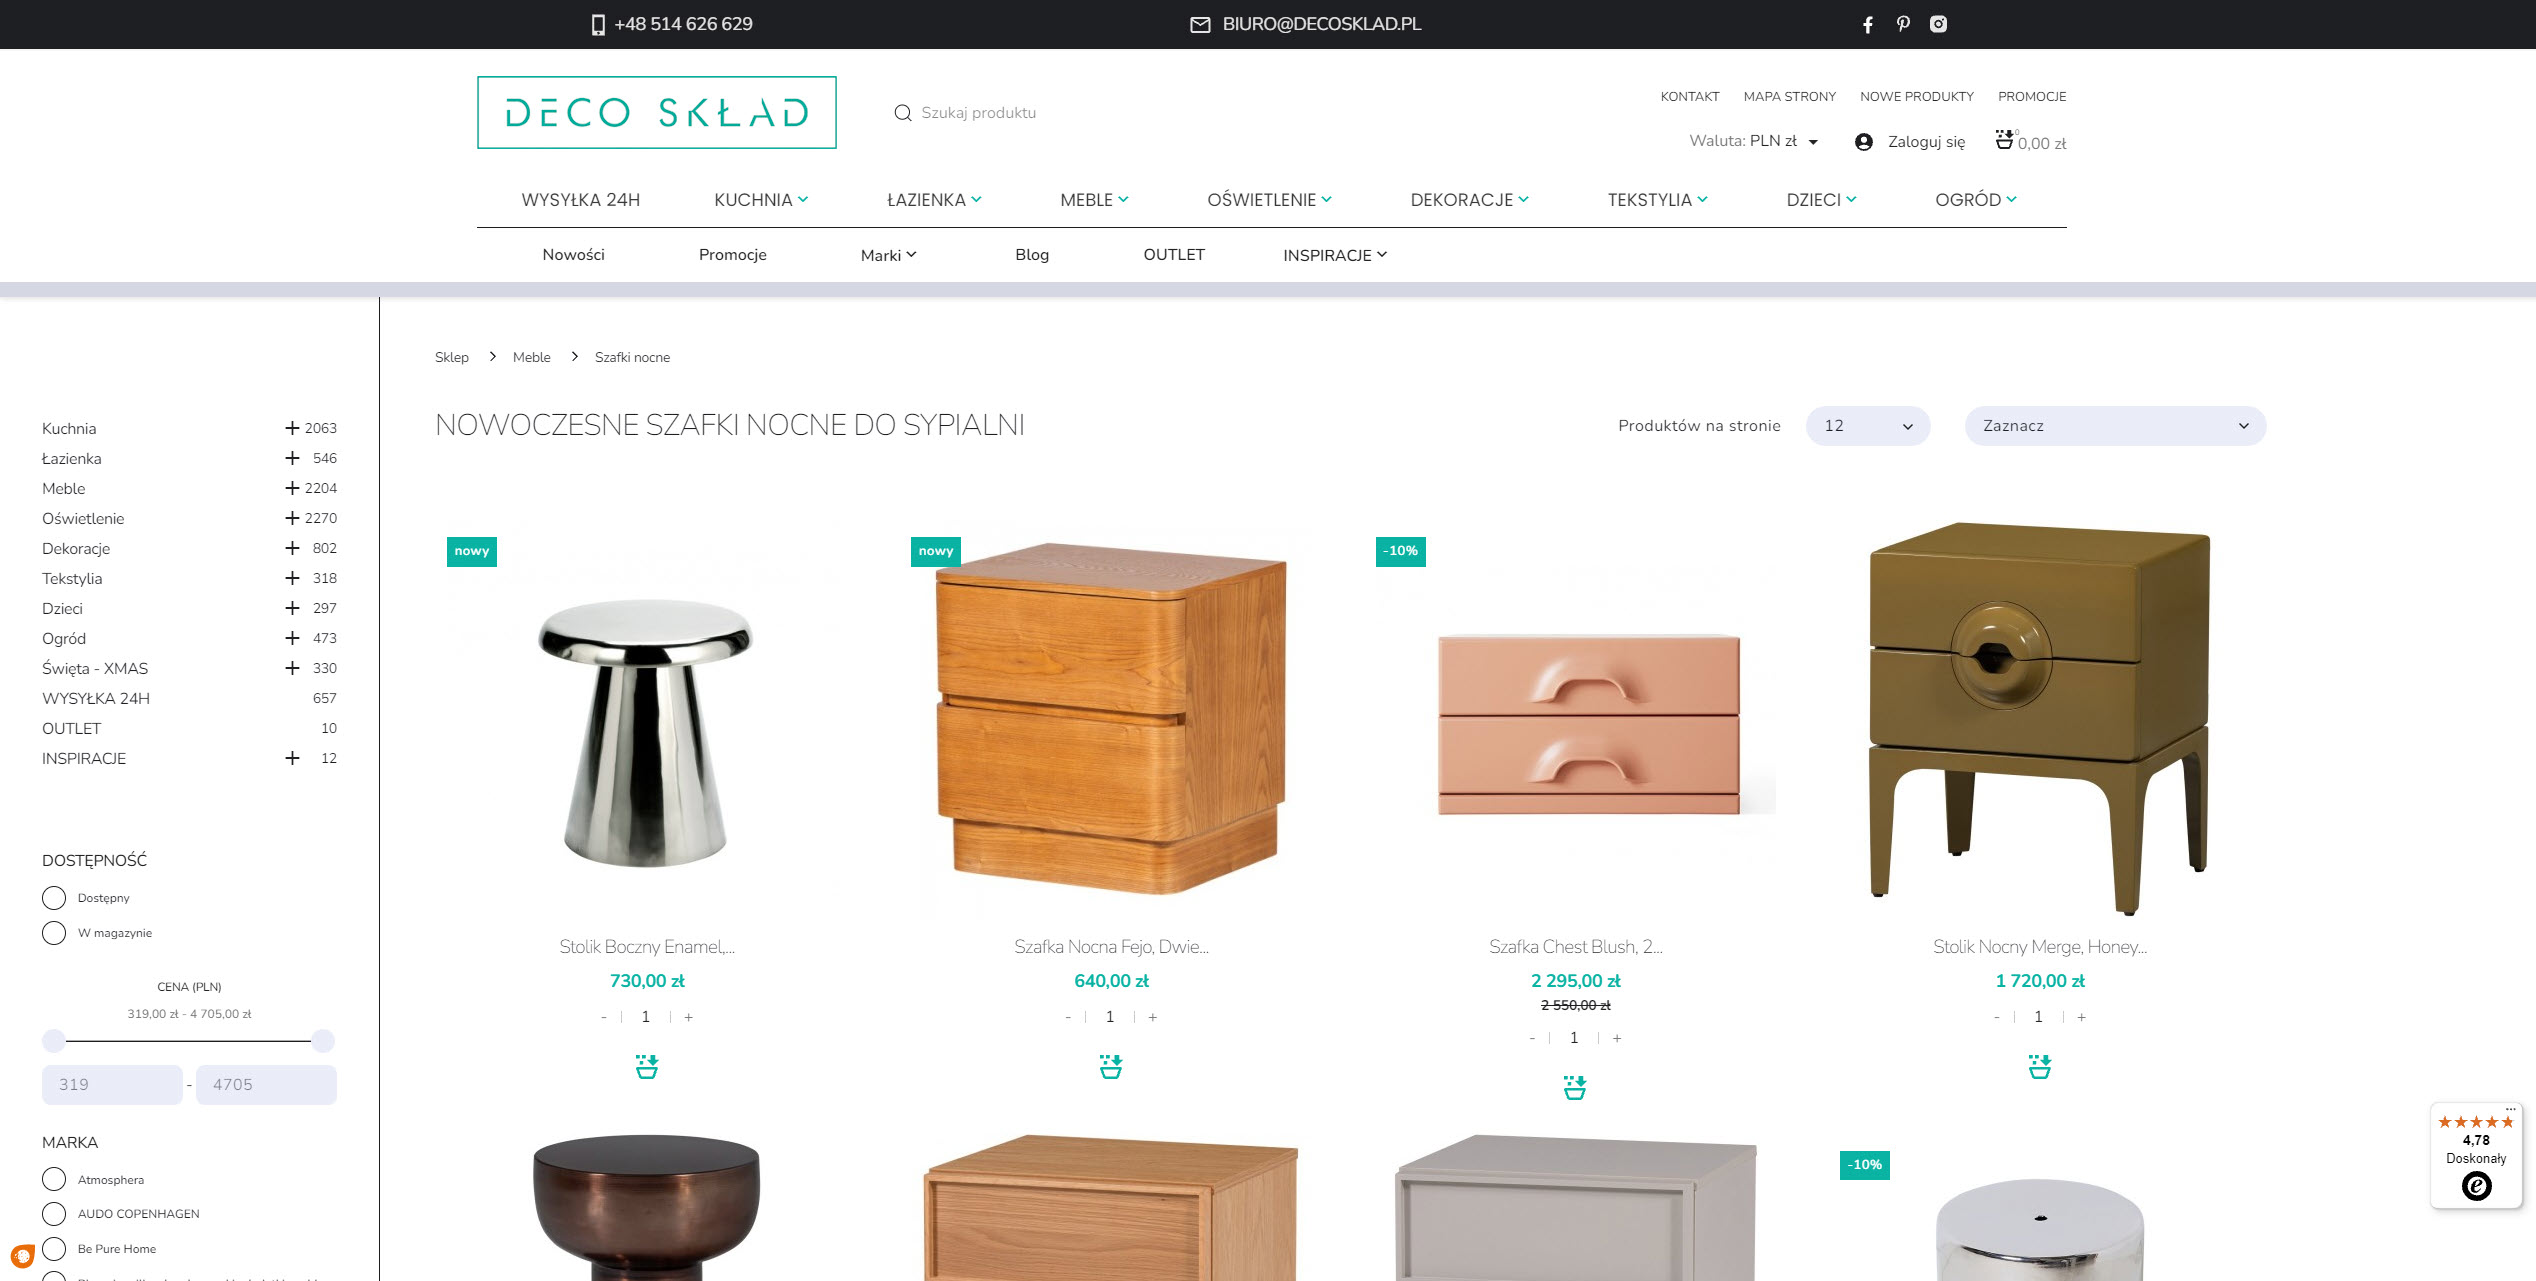Open the Facebook page icon

click(1867, 24)
